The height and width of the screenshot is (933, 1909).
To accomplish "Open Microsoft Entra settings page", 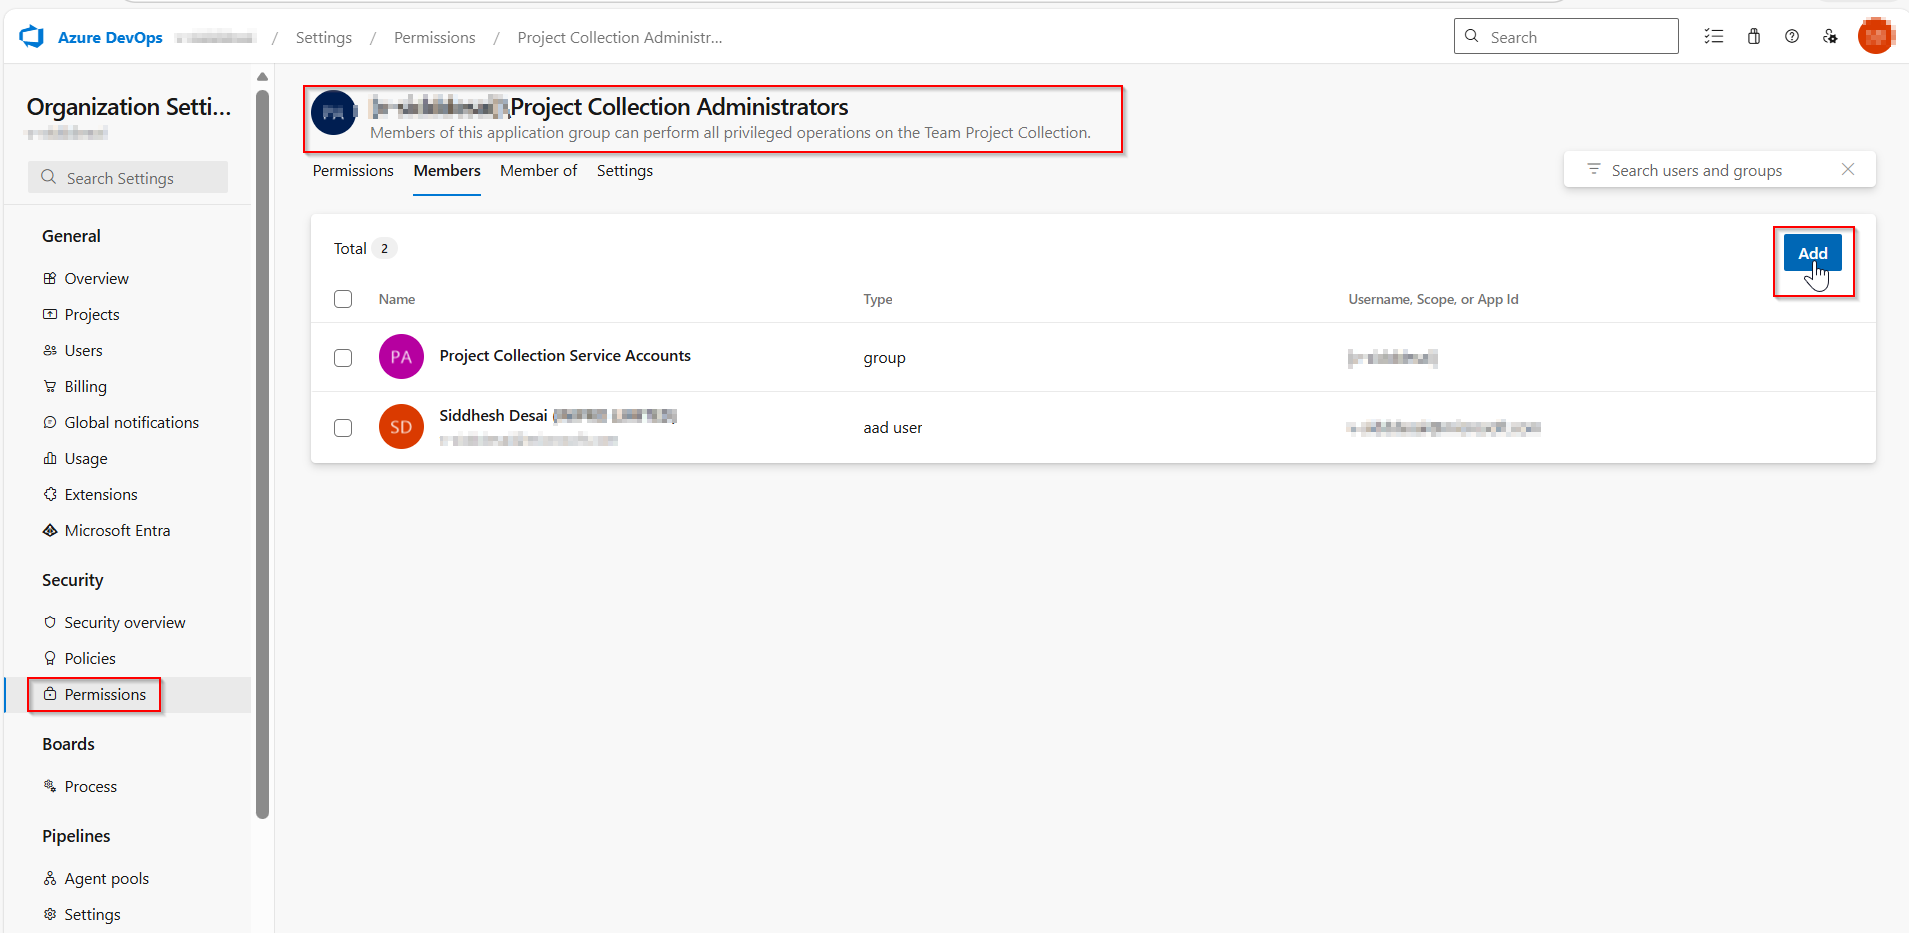I will click(x=118, y=530).
